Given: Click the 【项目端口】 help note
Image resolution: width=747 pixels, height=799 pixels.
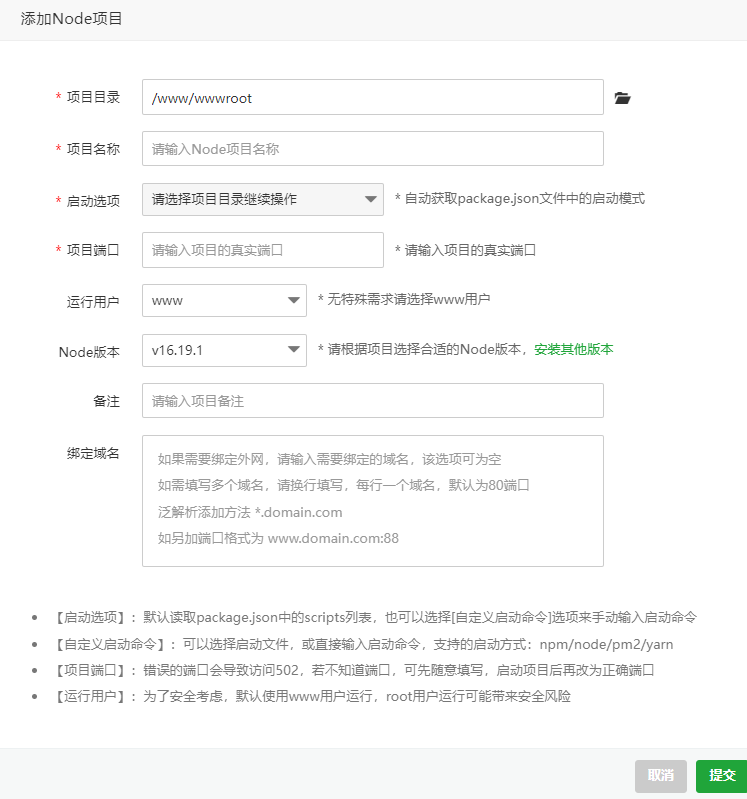Looking at the screenshot, I should (354, 670).
